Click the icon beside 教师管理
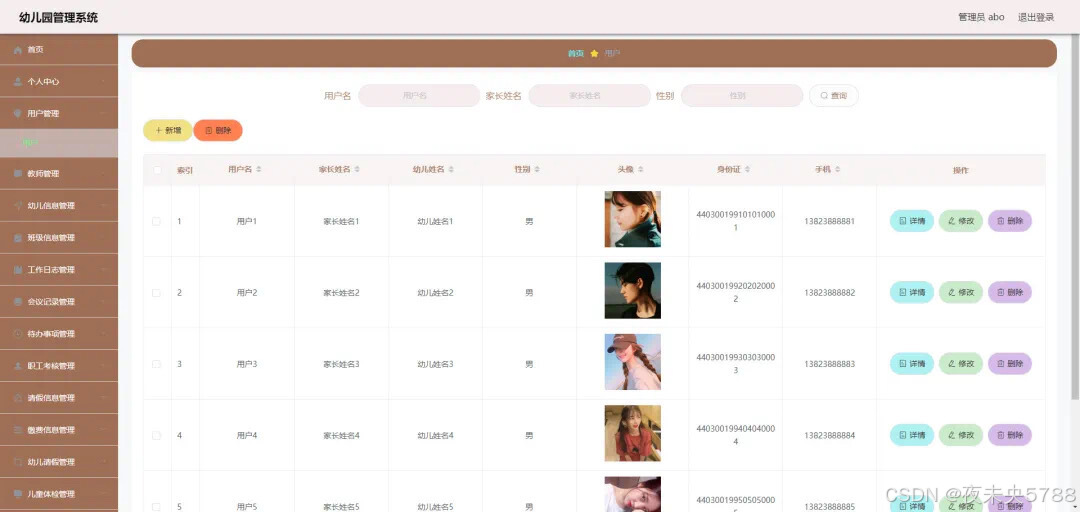The image size is (1080, 512). (x=18, y=174)
